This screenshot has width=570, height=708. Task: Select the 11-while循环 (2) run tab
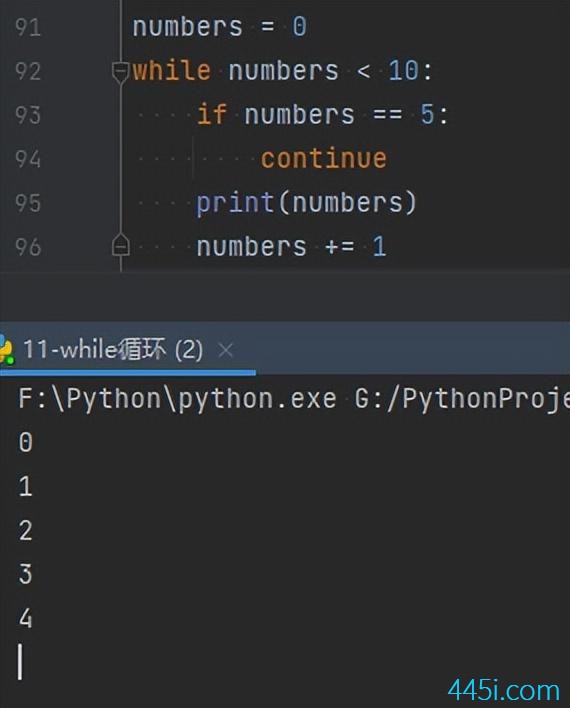[x=113, y=349]
